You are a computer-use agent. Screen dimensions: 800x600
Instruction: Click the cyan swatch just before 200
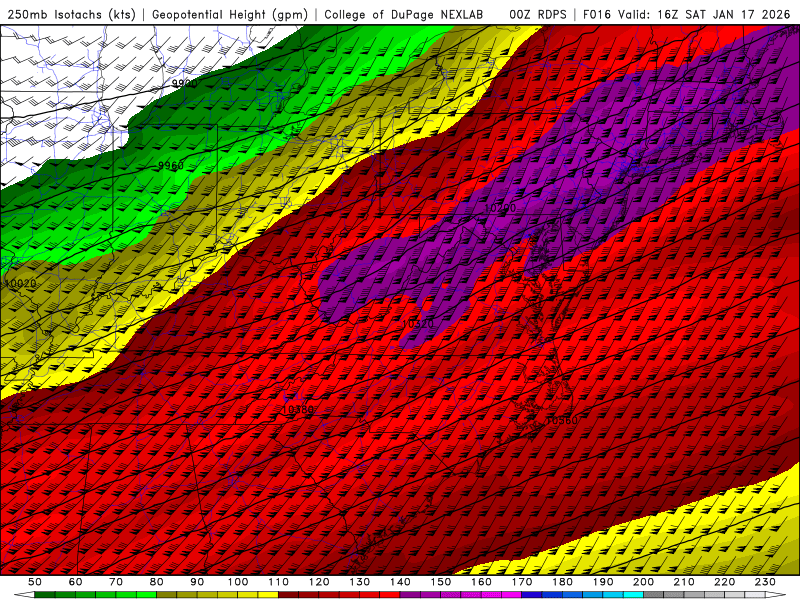pyautogui.click(x=633, y=595)
